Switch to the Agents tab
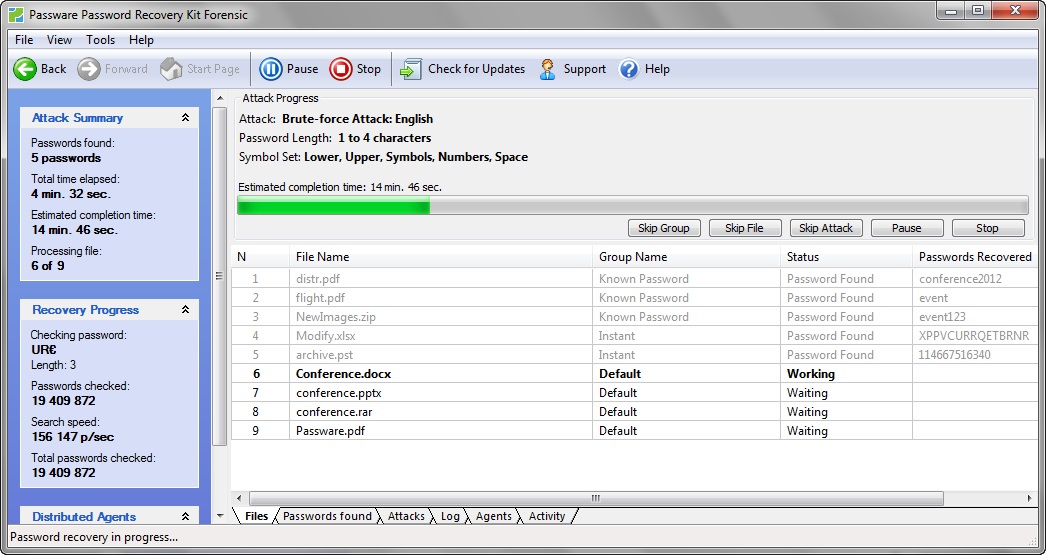 click(494, 516)
